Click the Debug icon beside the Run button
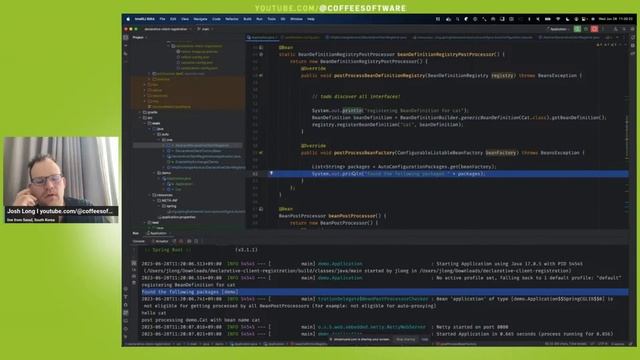 [586, 29]
